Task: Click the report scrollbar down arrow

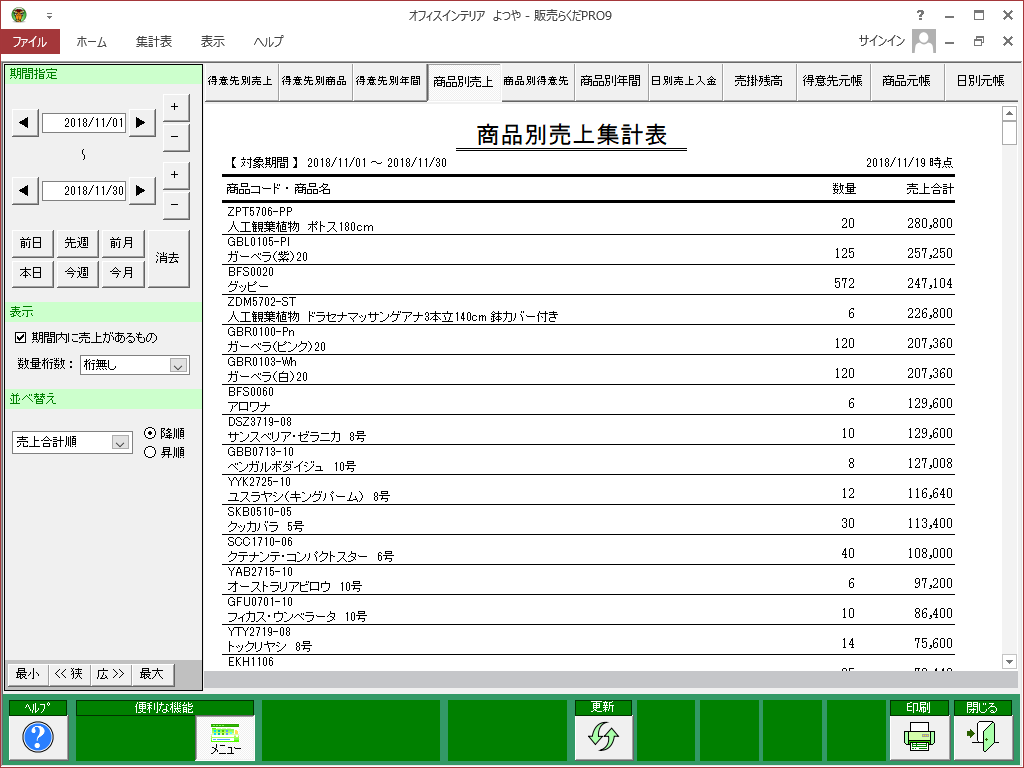Action: click(1009, 662)
